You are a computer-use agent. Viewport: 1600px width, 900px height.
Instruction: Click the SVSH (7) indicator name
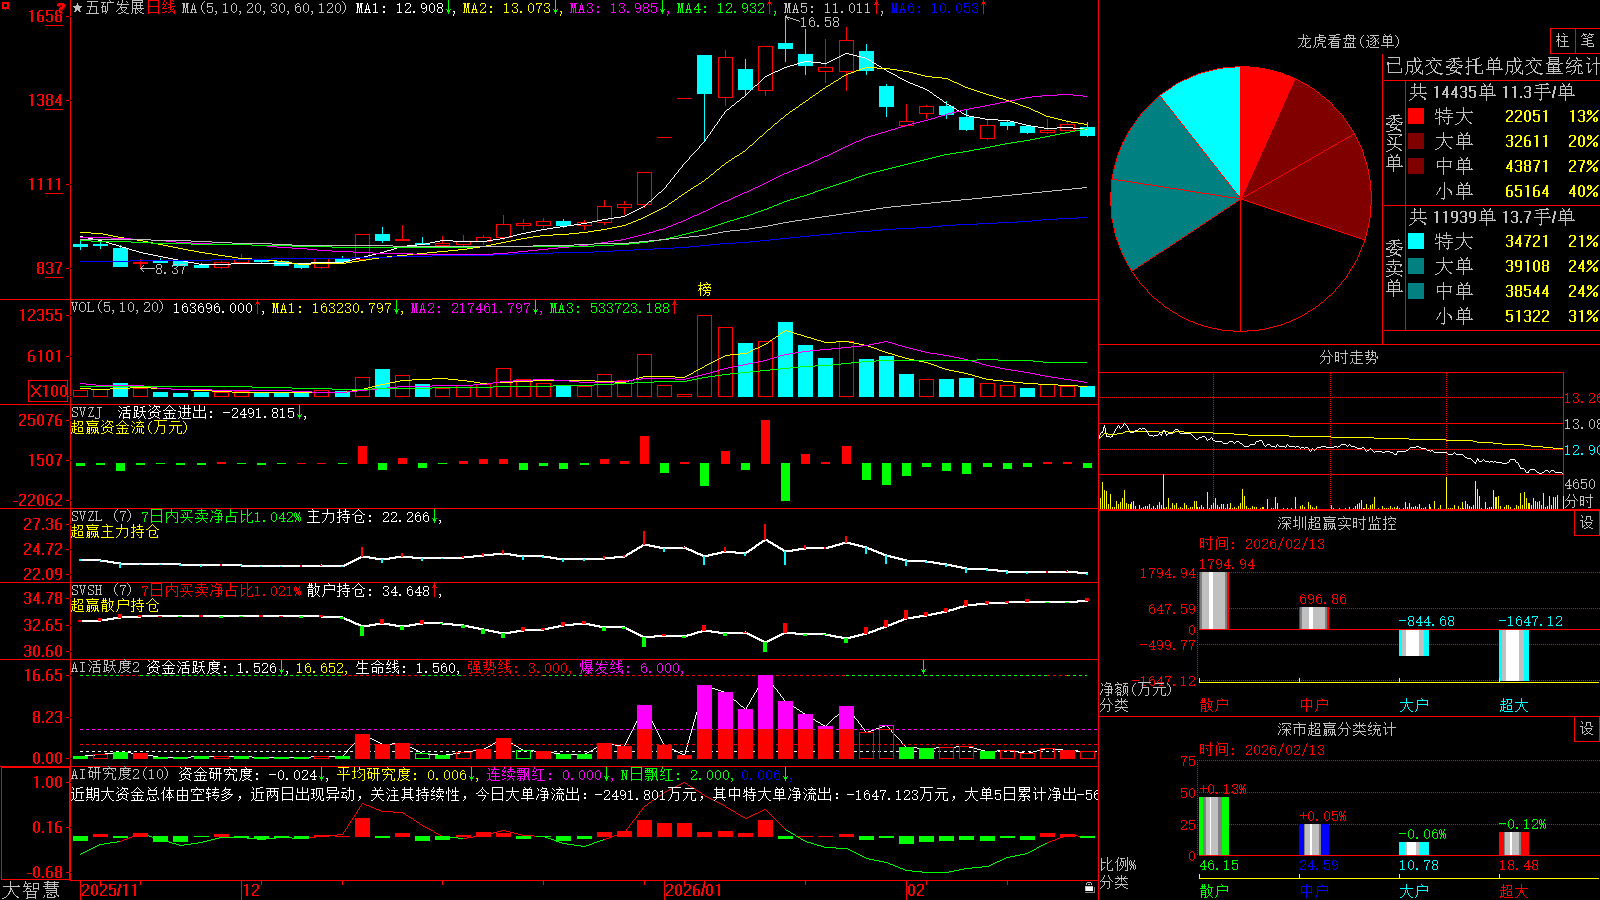click(101, 591)
